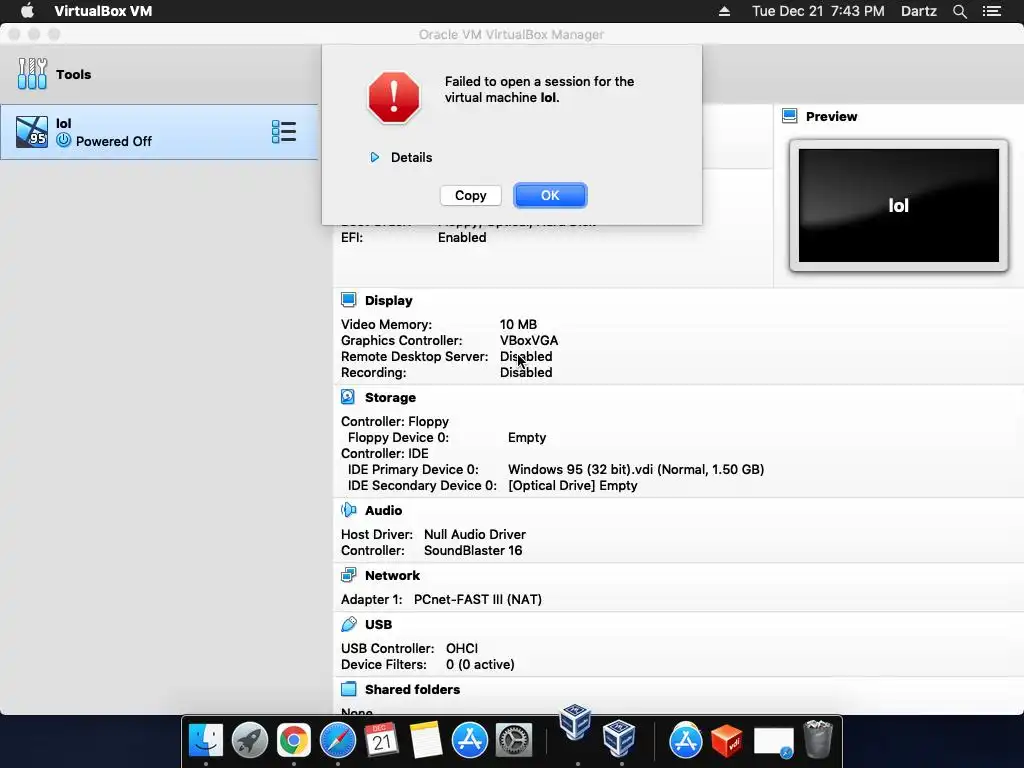The height and width of the screenshot is (768, 1024).
Task: Open the Audio settings section header
Action: click(383, 511)
